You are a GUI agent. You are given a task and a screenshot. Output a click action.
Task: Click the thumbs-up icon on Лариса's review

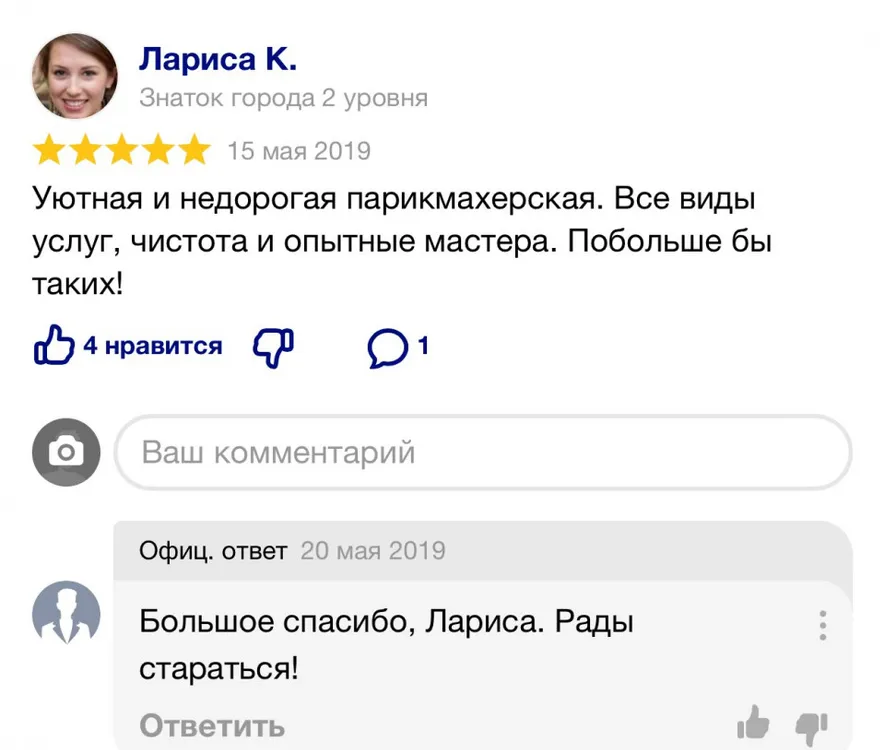[x=55, y=346]
